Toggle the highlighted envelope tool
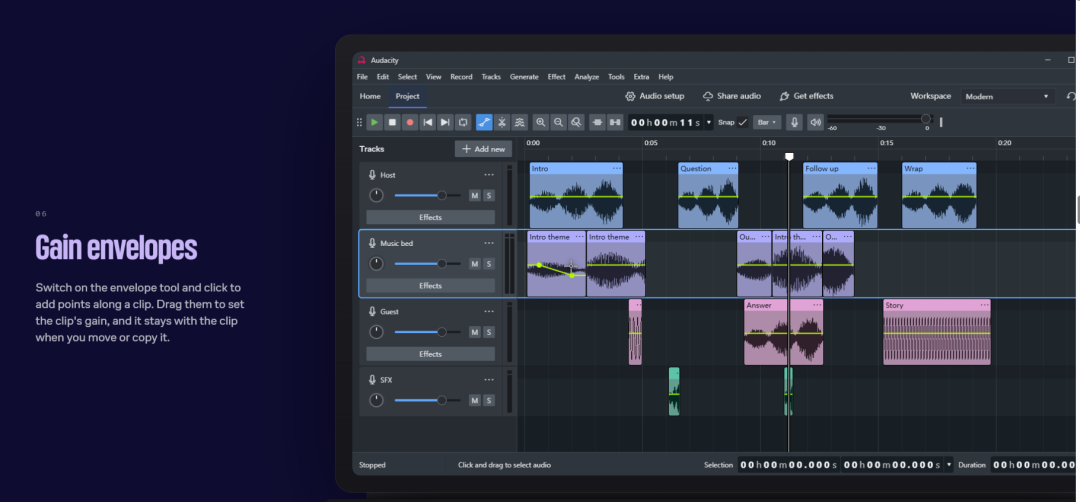 [x=484, y=122]
